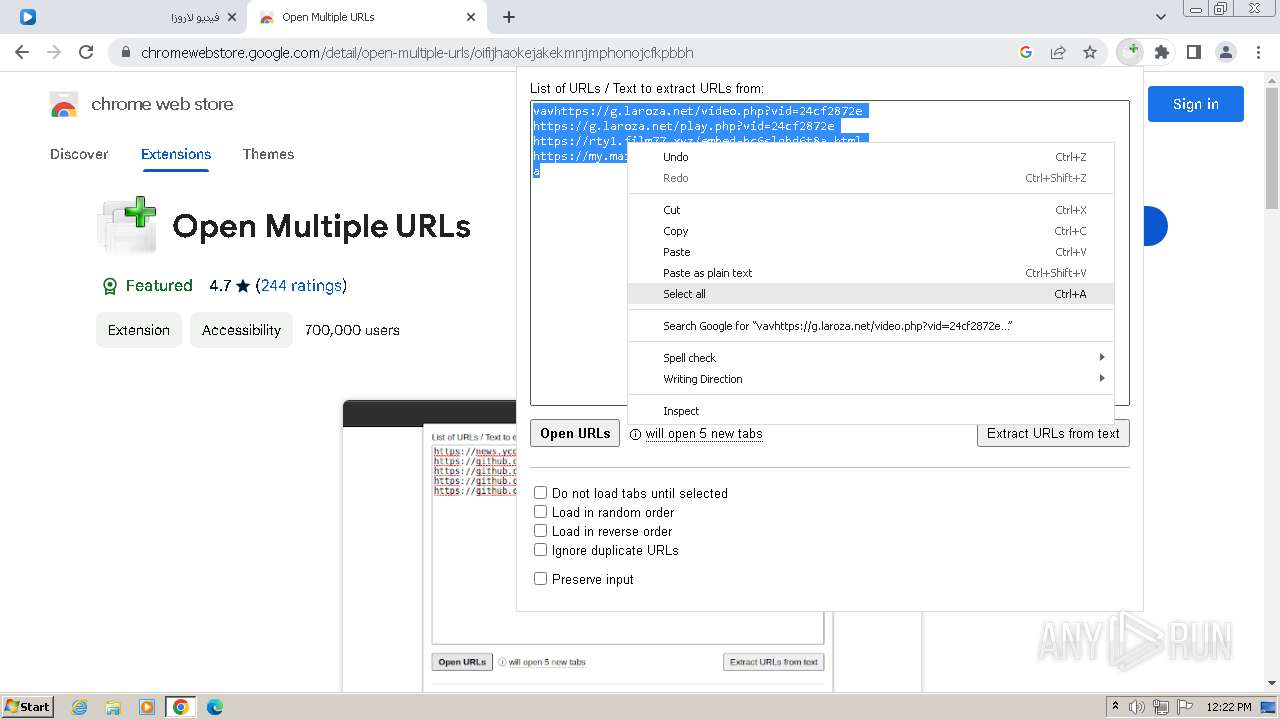Choose Inspect from context menu

click(870, 411)
